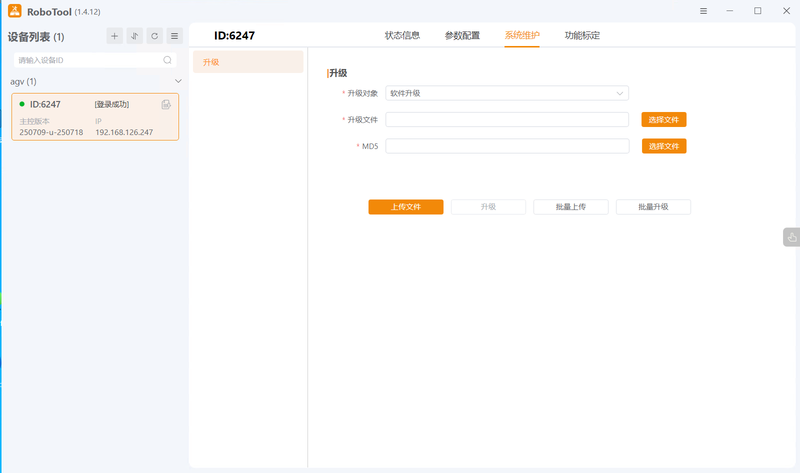Click the 批量升级 button

click(x=653, y=207)
